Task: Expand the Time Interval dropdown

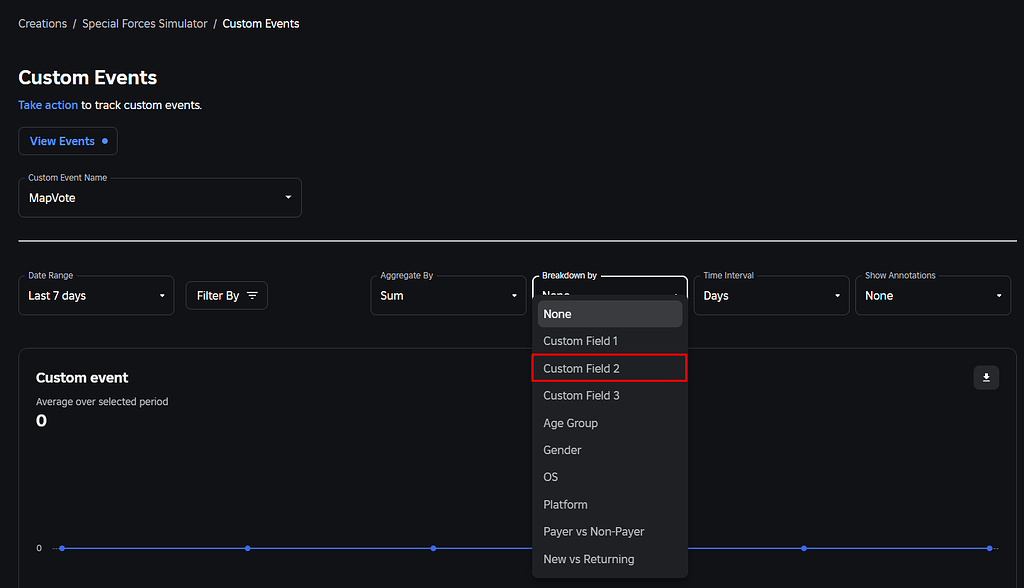Action: tap(771, 295)
